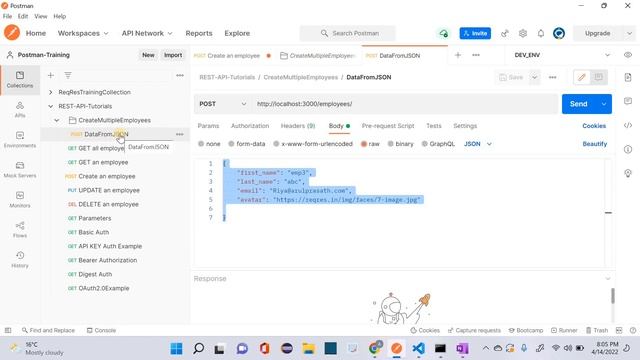Click the Beautify link
This screenshot has width=640, height=360.
(x=595, y=144)
